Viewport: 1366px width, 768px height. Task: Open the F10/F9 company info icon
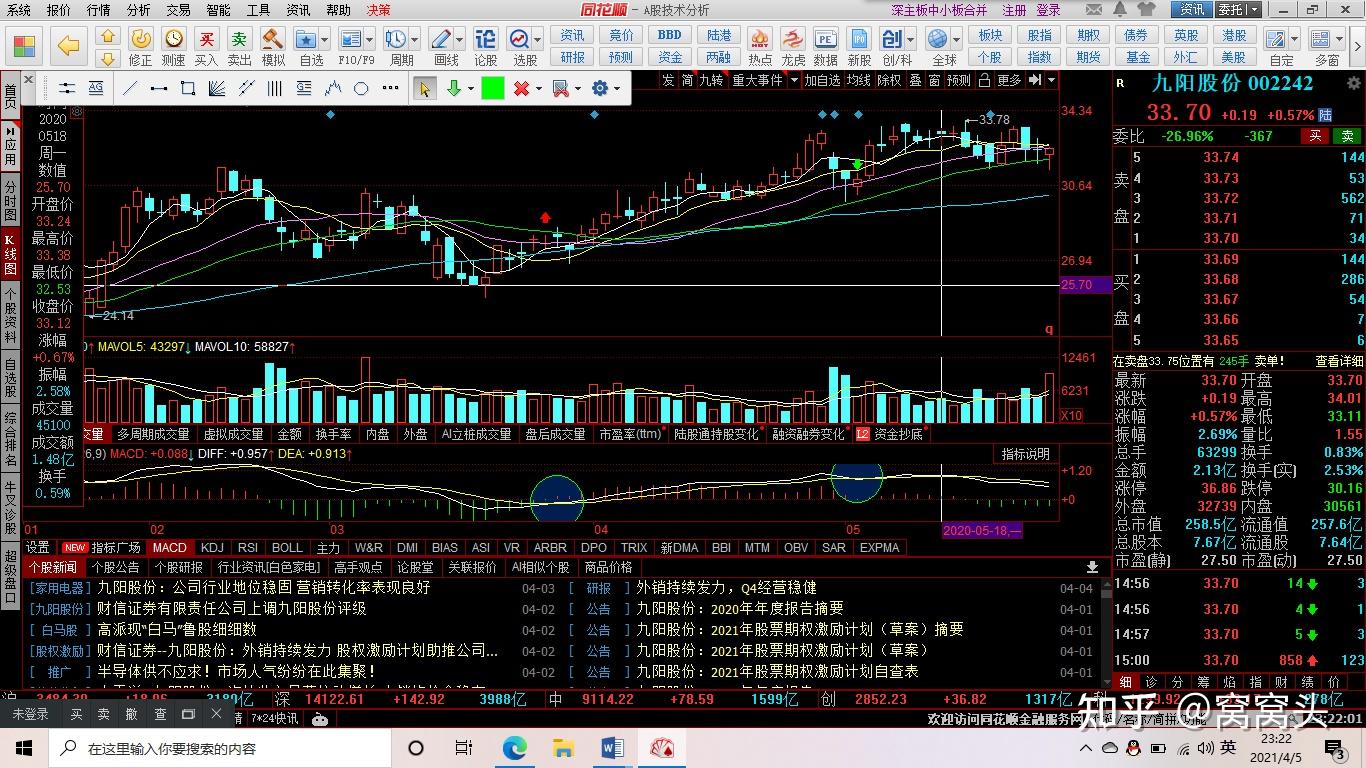click(352, 46)
